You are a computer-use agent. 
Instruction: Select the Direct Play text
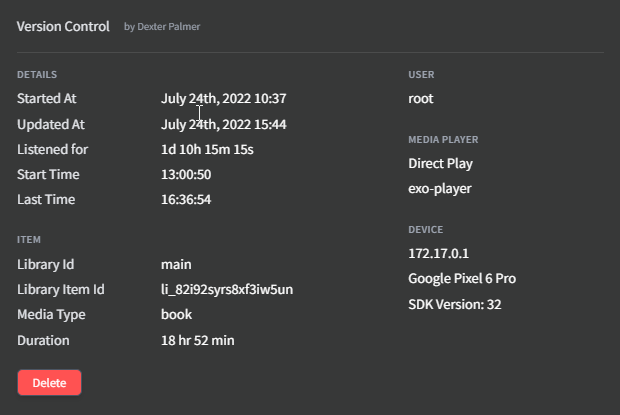click(x=440, y=164)
